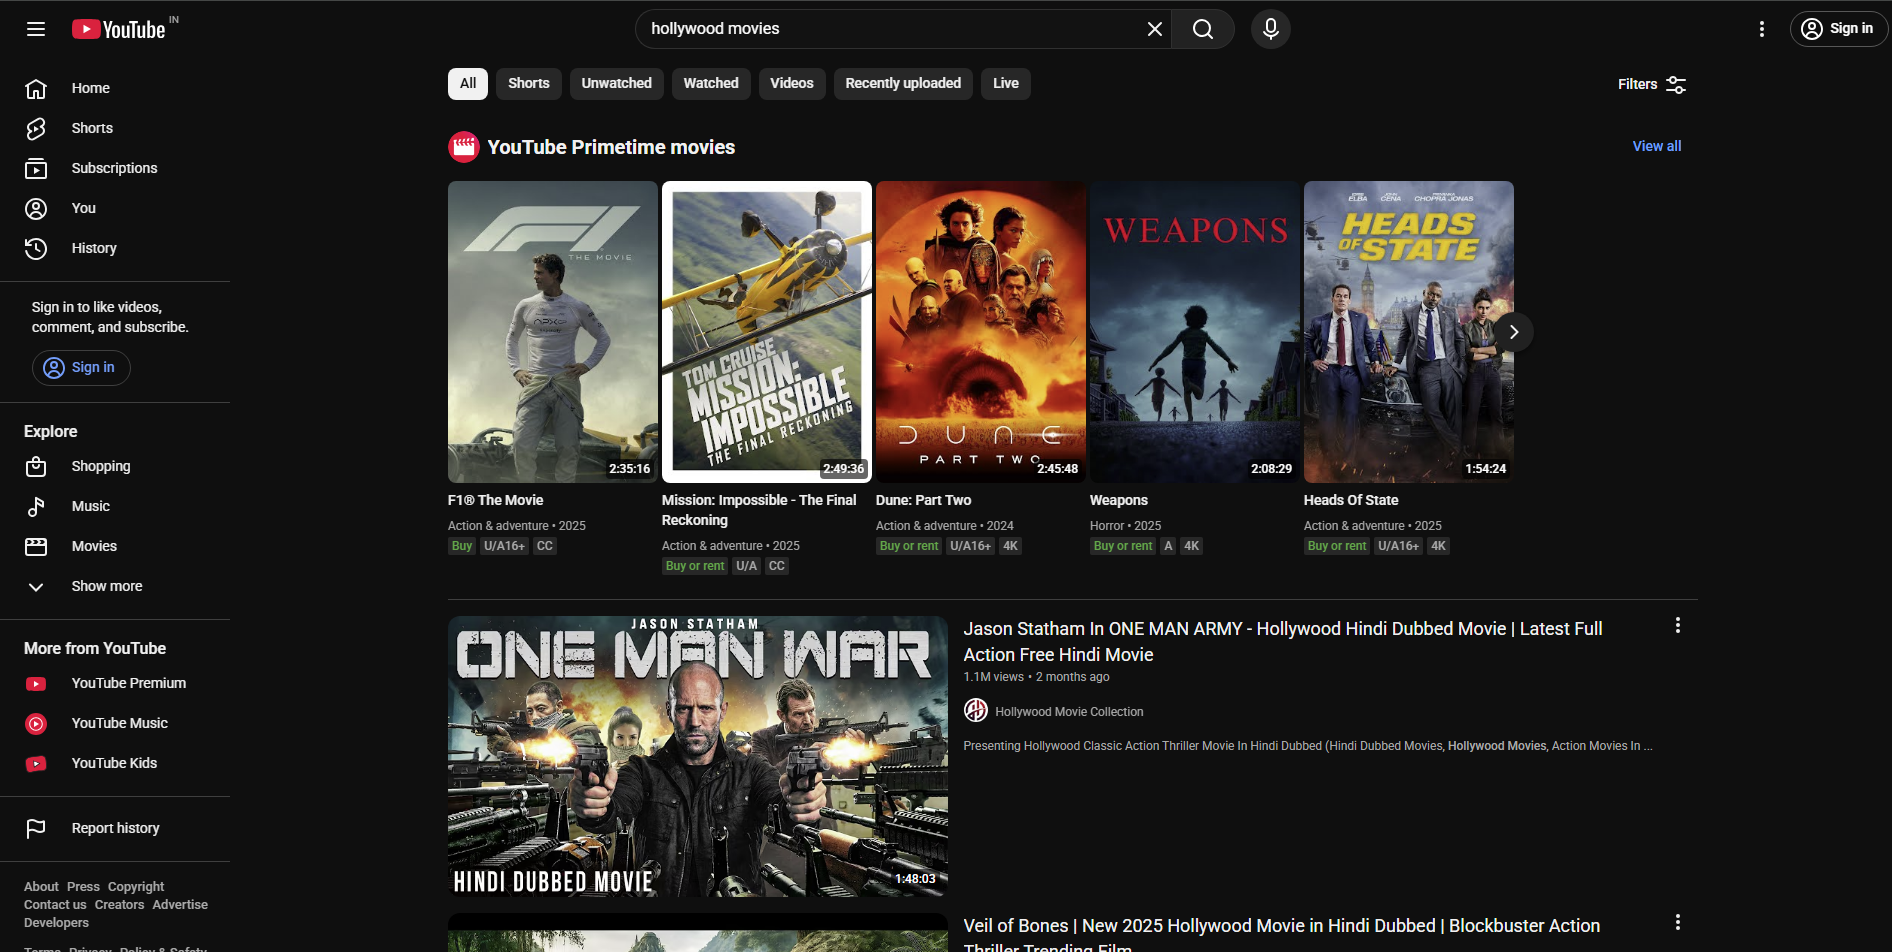Expand Show more in the Explore section

(106, 586)
